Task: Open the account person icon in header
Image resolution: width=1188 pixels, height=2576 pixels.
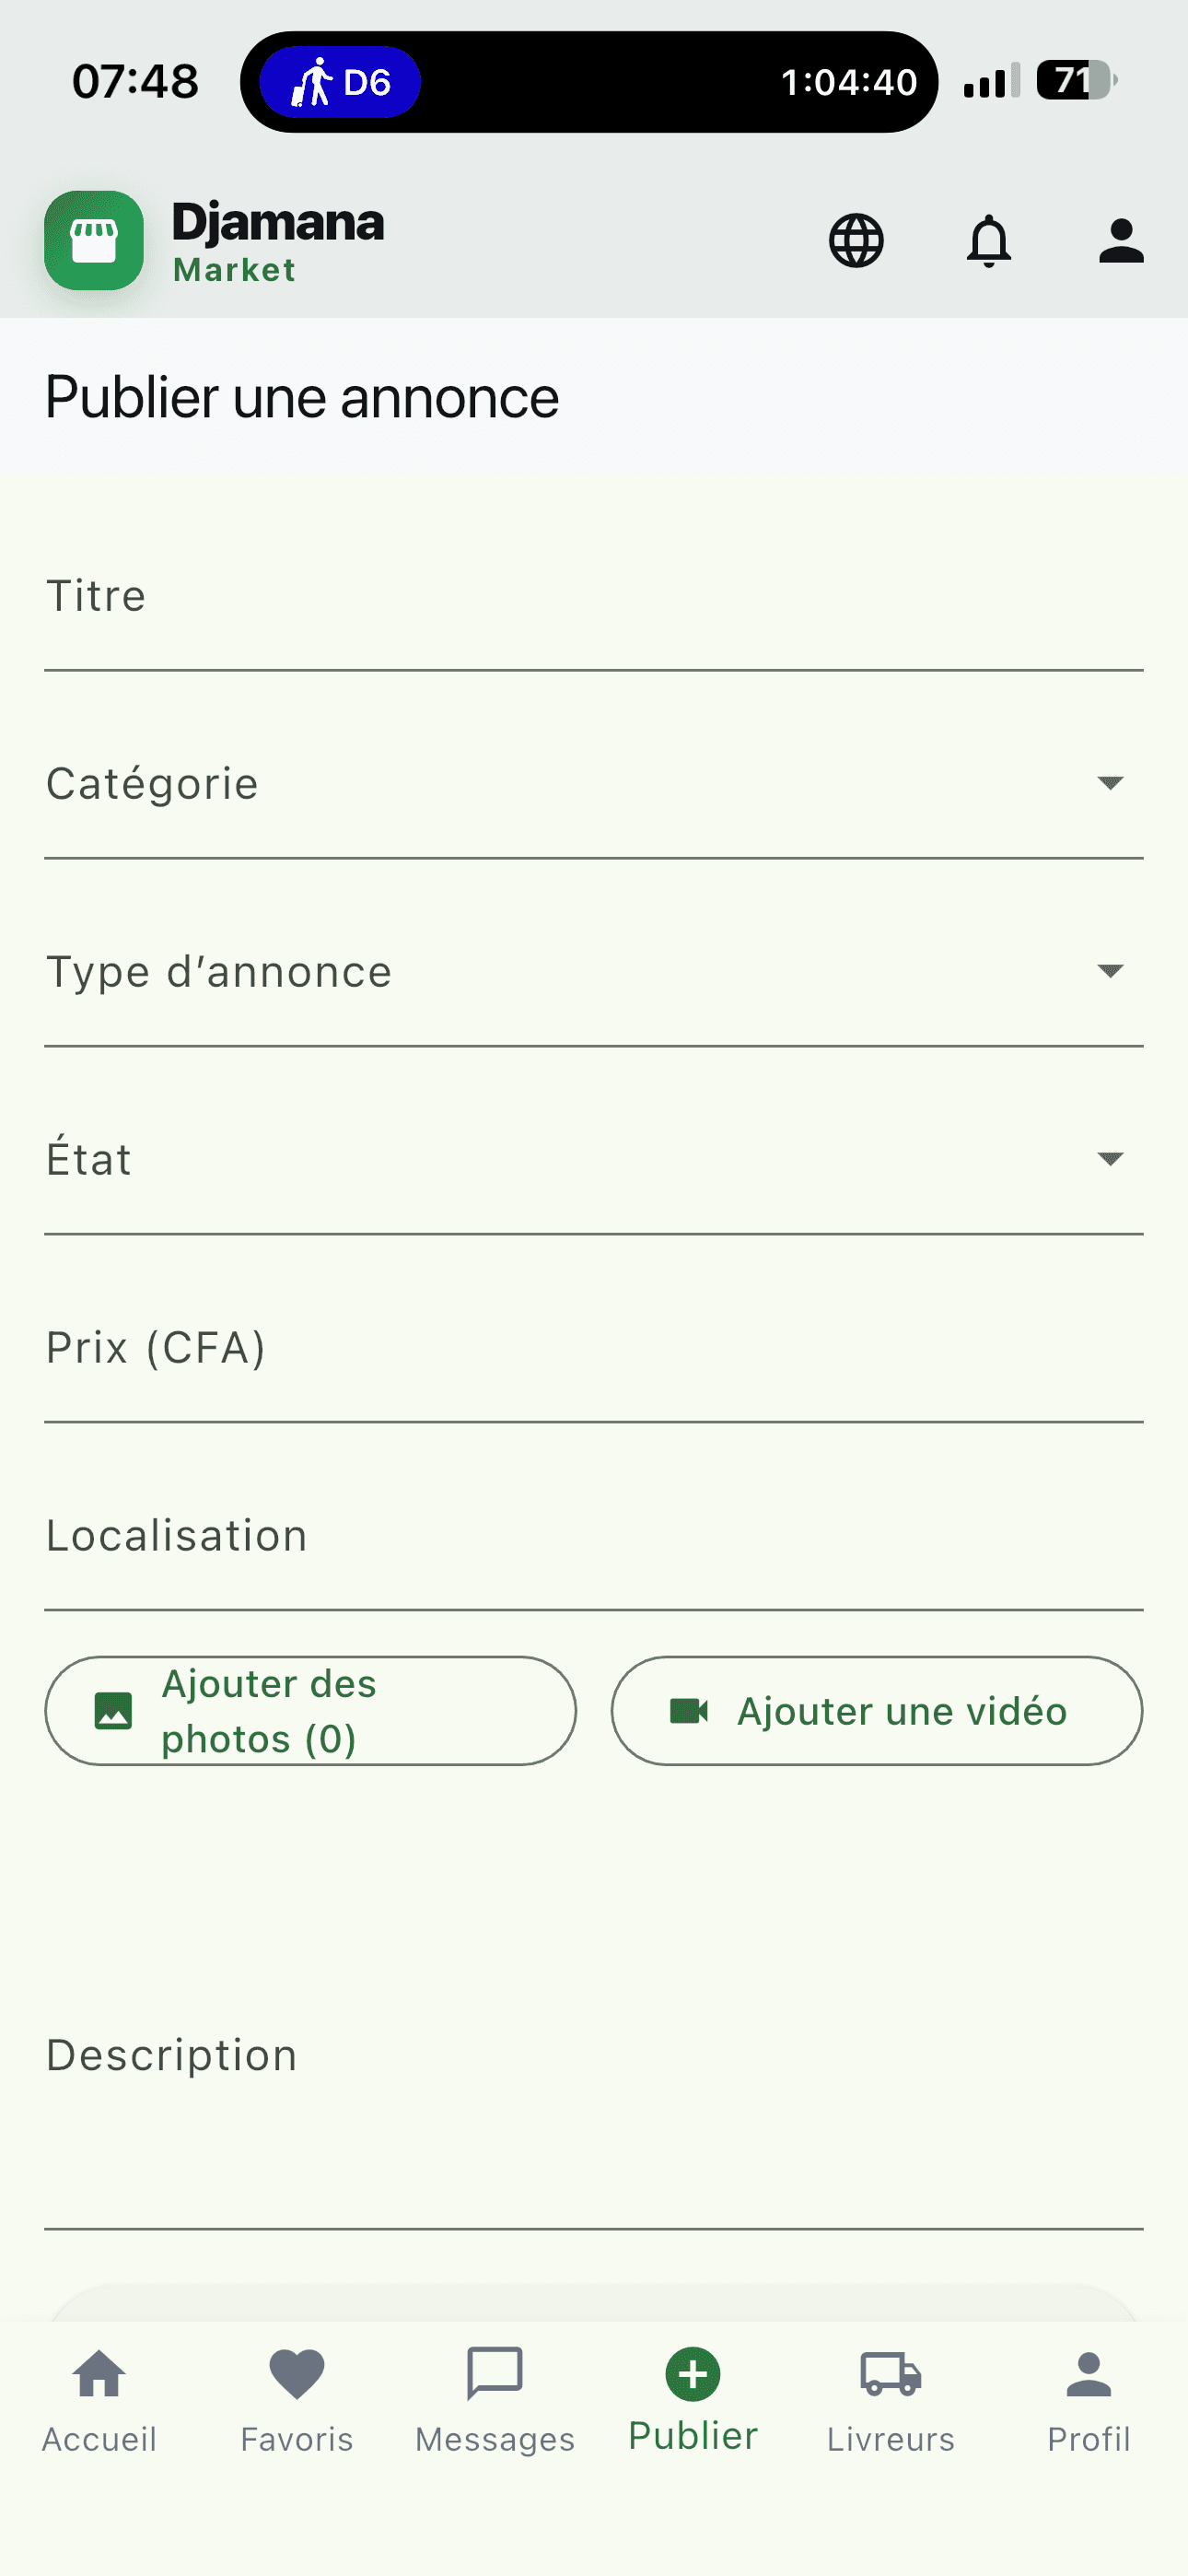Action: (1121, 241)
